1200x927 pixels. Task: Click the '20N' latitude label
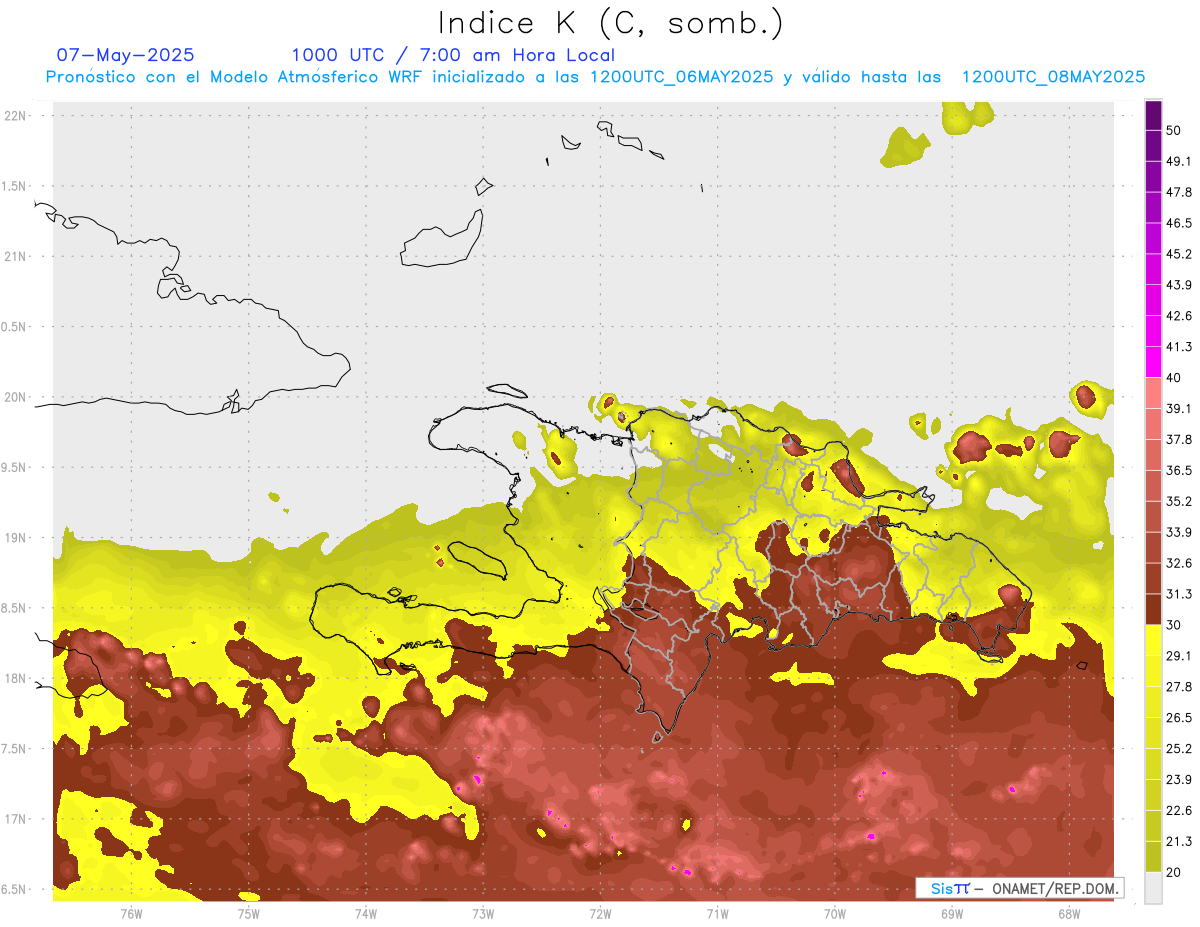point(16,397)
